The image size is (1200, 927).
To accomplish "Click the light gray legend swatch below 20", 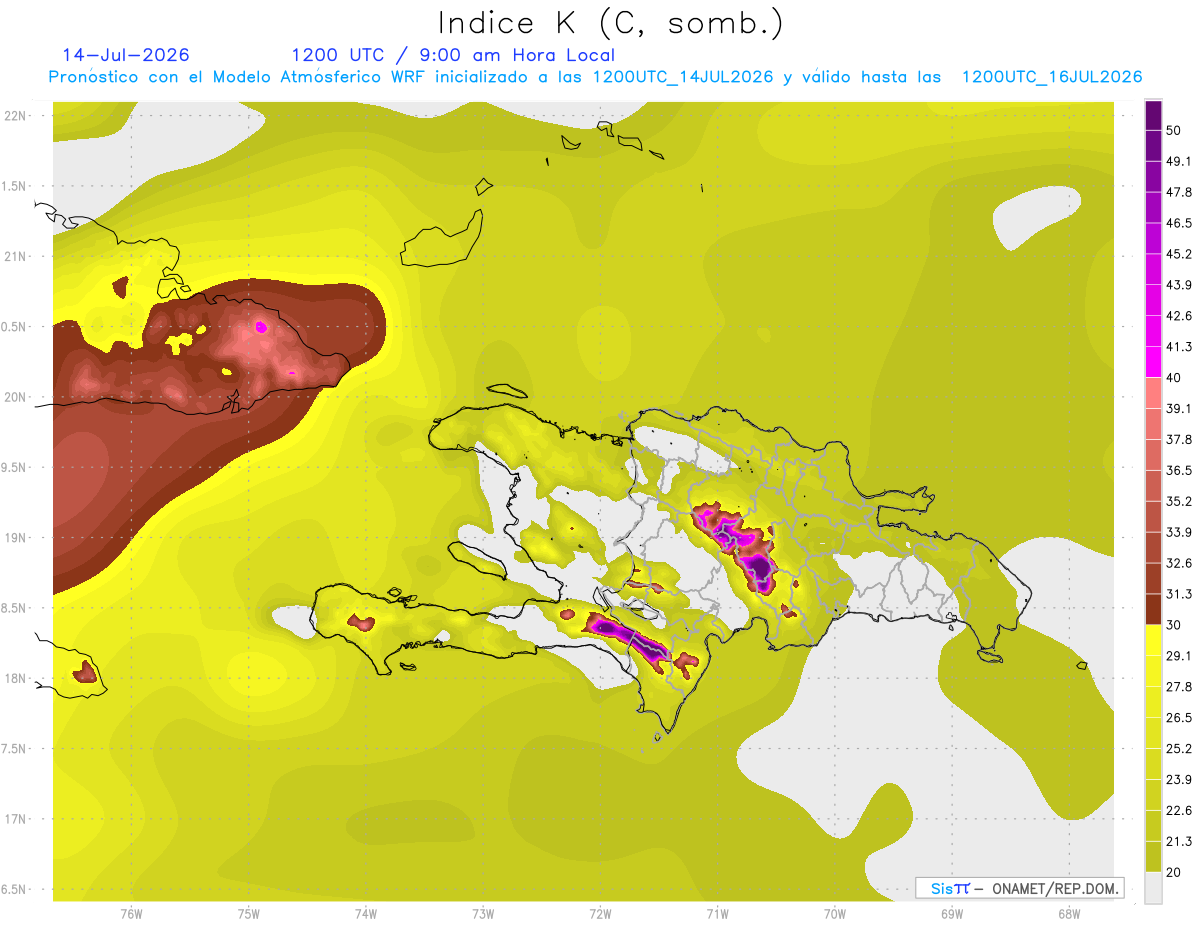I will (1153, 887).
